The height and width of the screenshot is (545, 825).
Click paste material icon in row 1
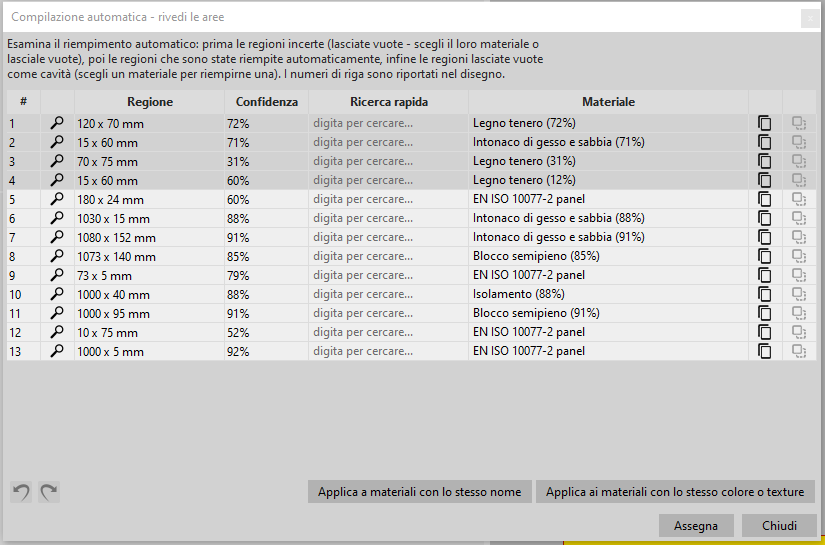click(799, 123)
